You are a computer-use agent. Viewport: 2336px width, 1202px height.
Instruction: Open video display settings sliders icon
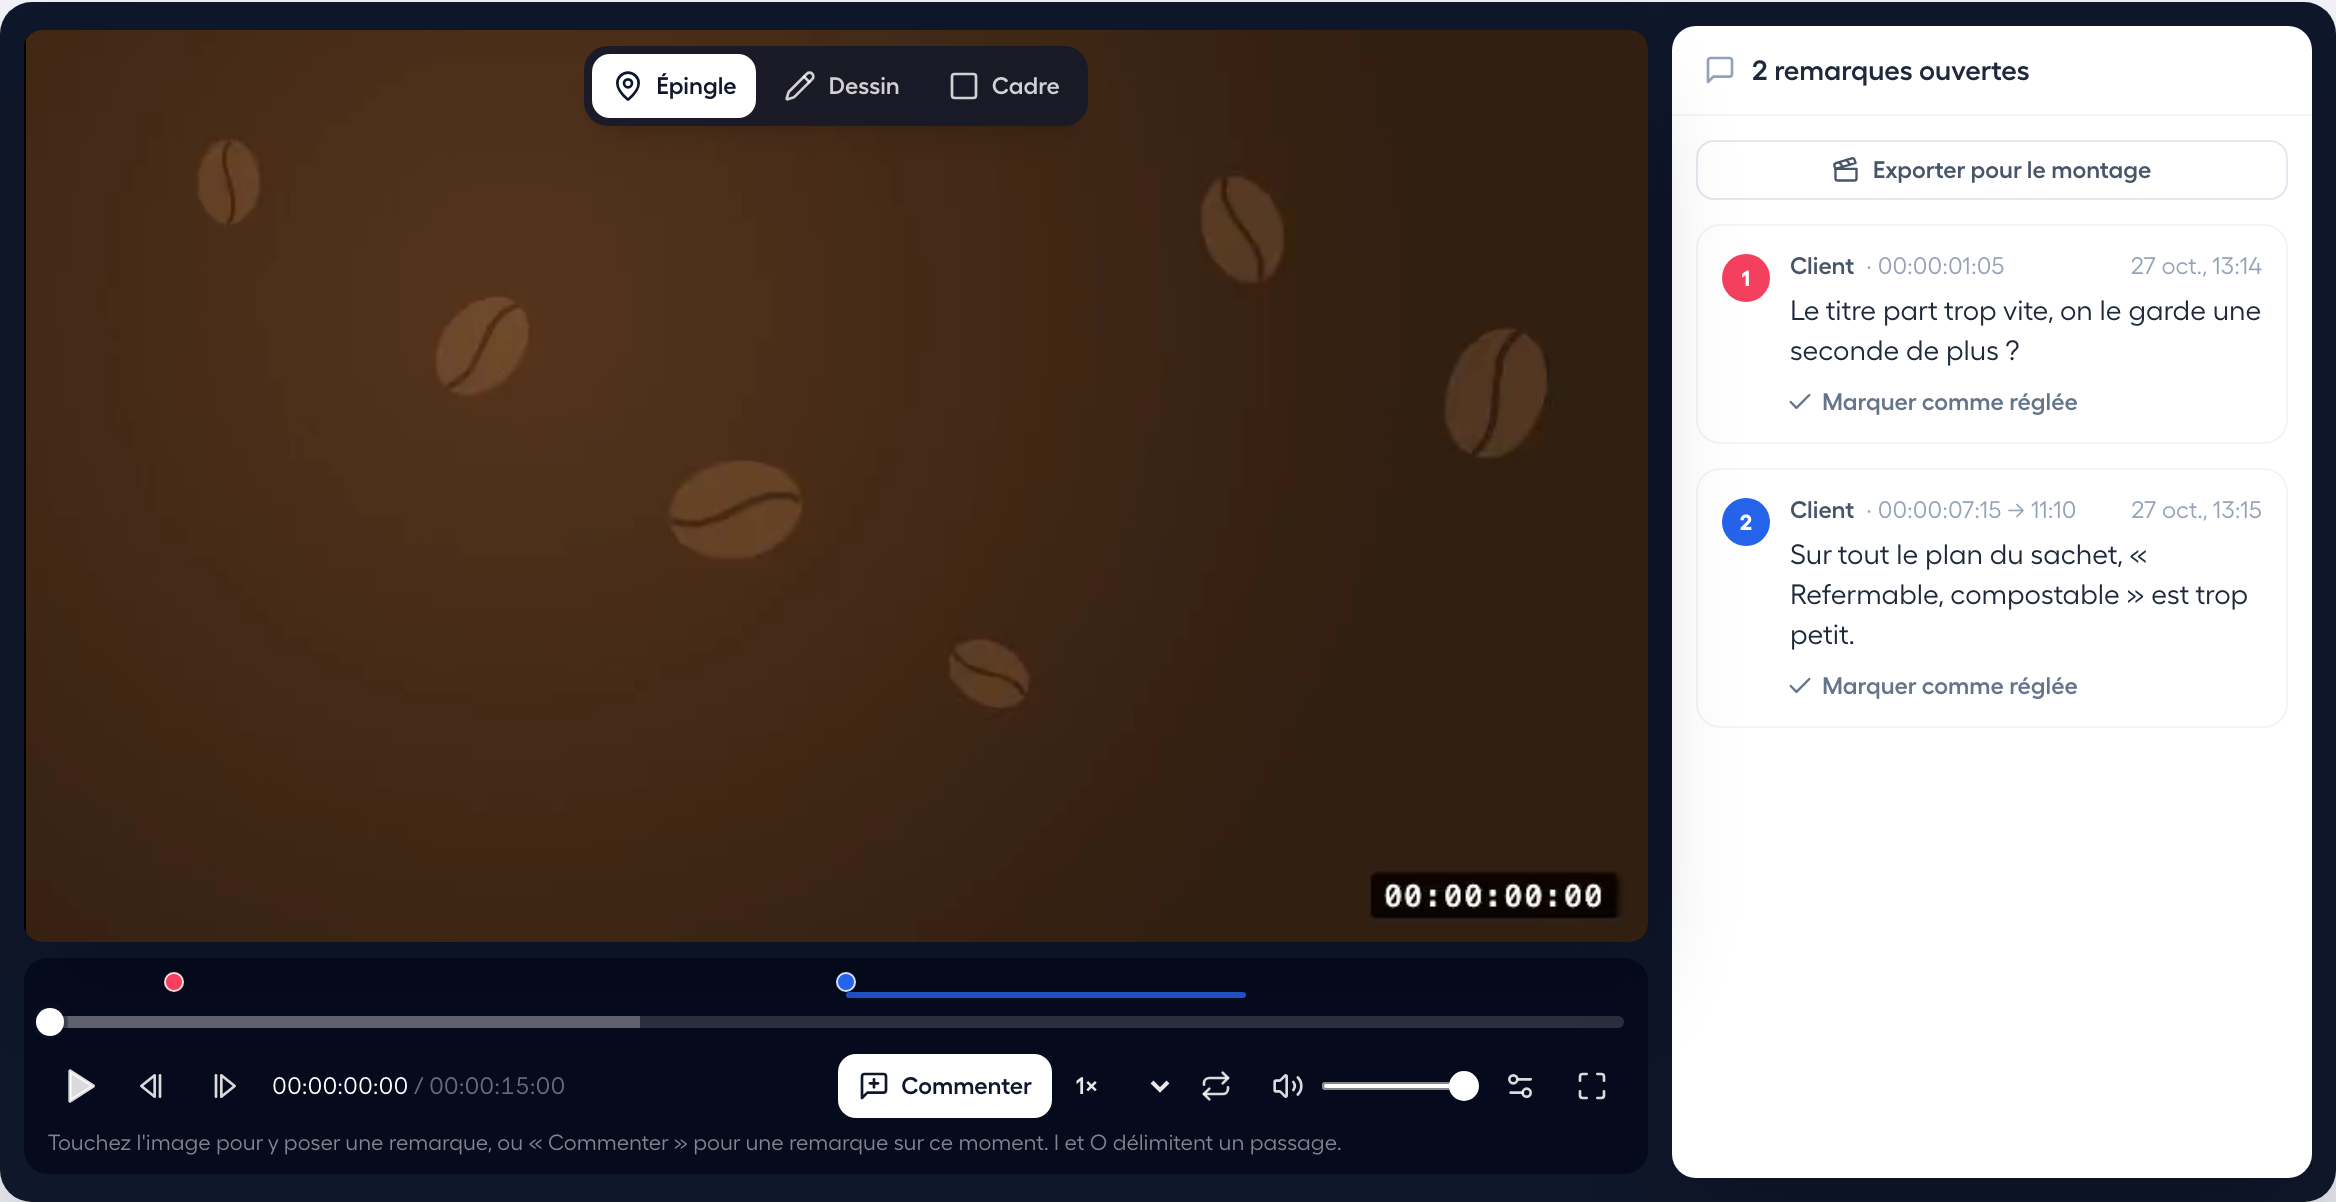tap(1520, 1086)
